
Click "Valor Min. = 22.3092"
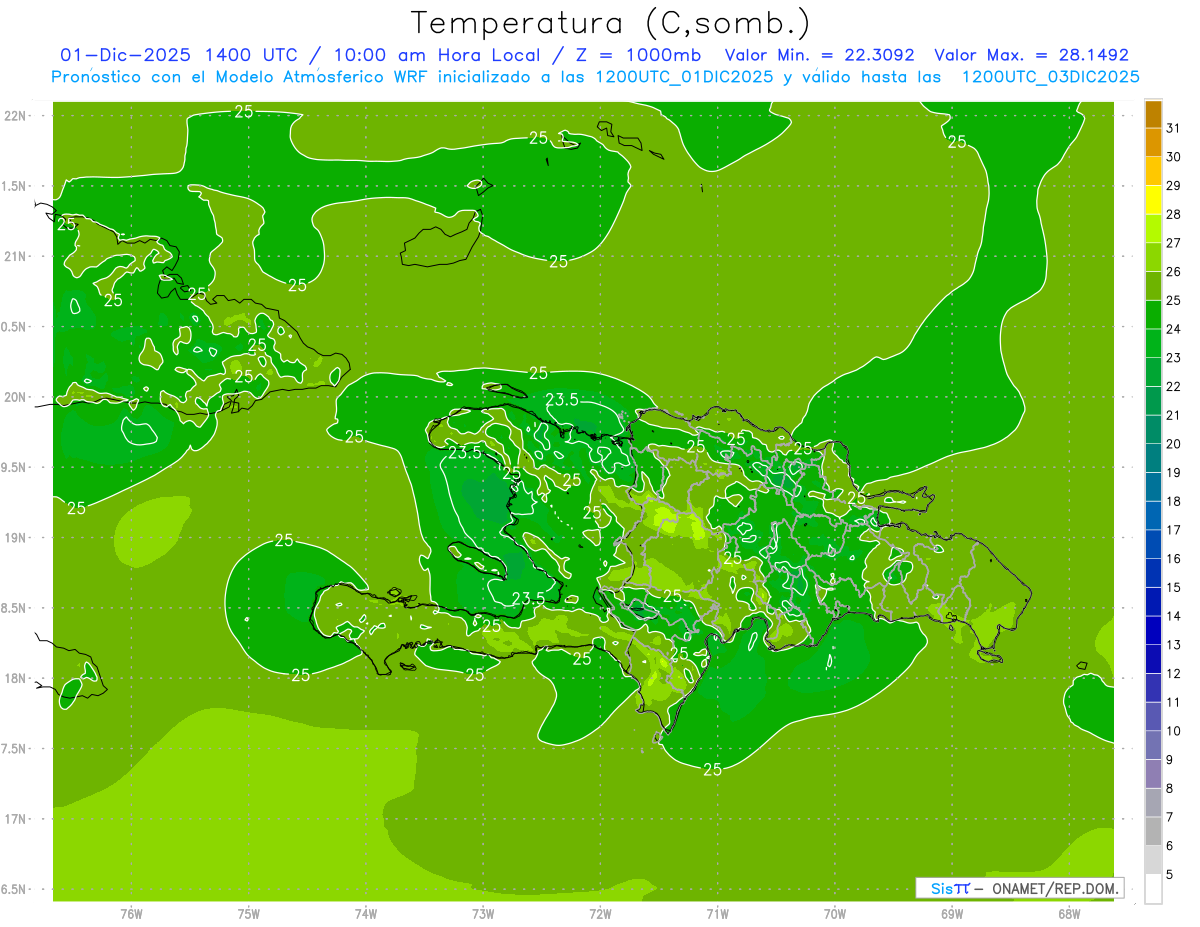819,55
